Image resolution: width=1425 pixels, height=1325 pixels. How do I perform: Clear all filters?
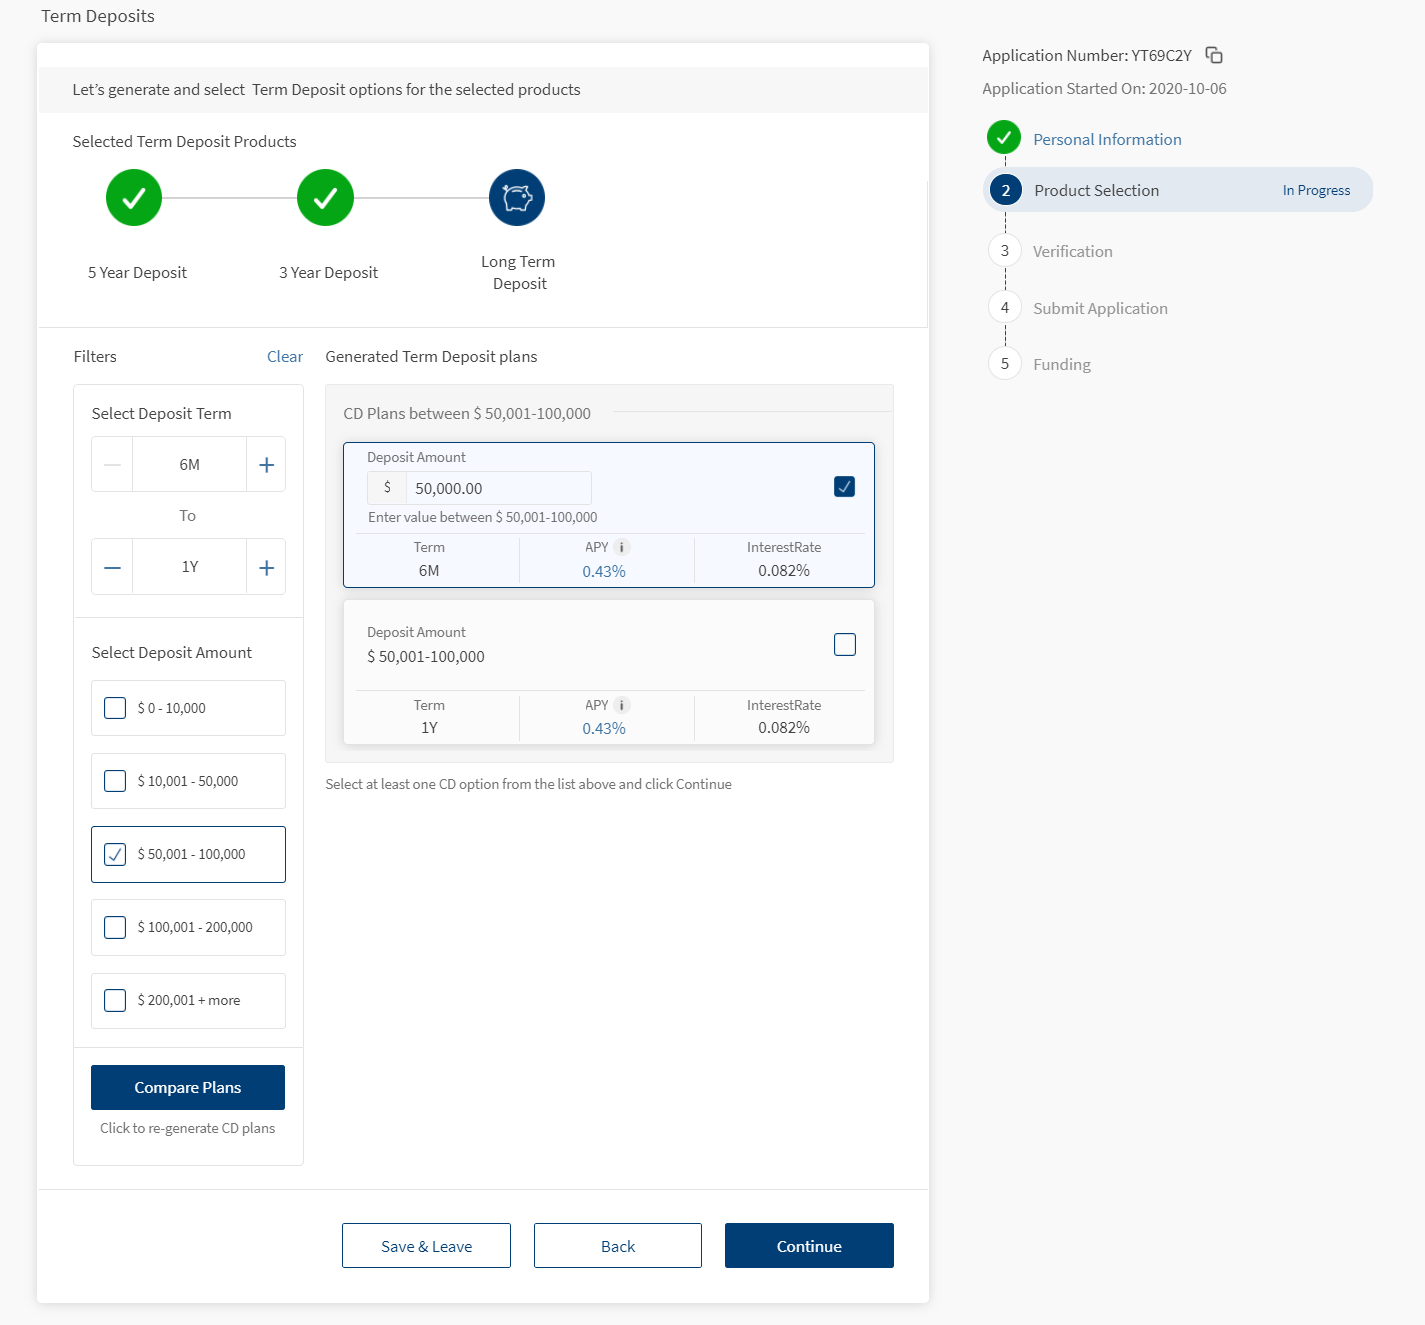[284, 357]
